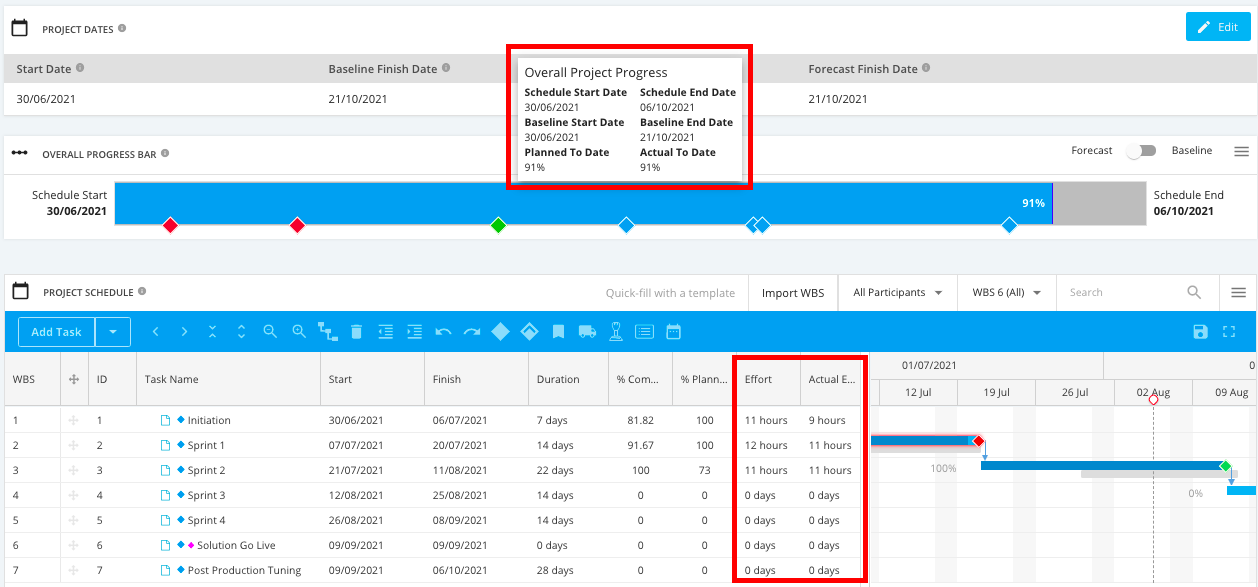Click the 12 hours effort cell
The image size is (1258, 587).
click(768, 445)
